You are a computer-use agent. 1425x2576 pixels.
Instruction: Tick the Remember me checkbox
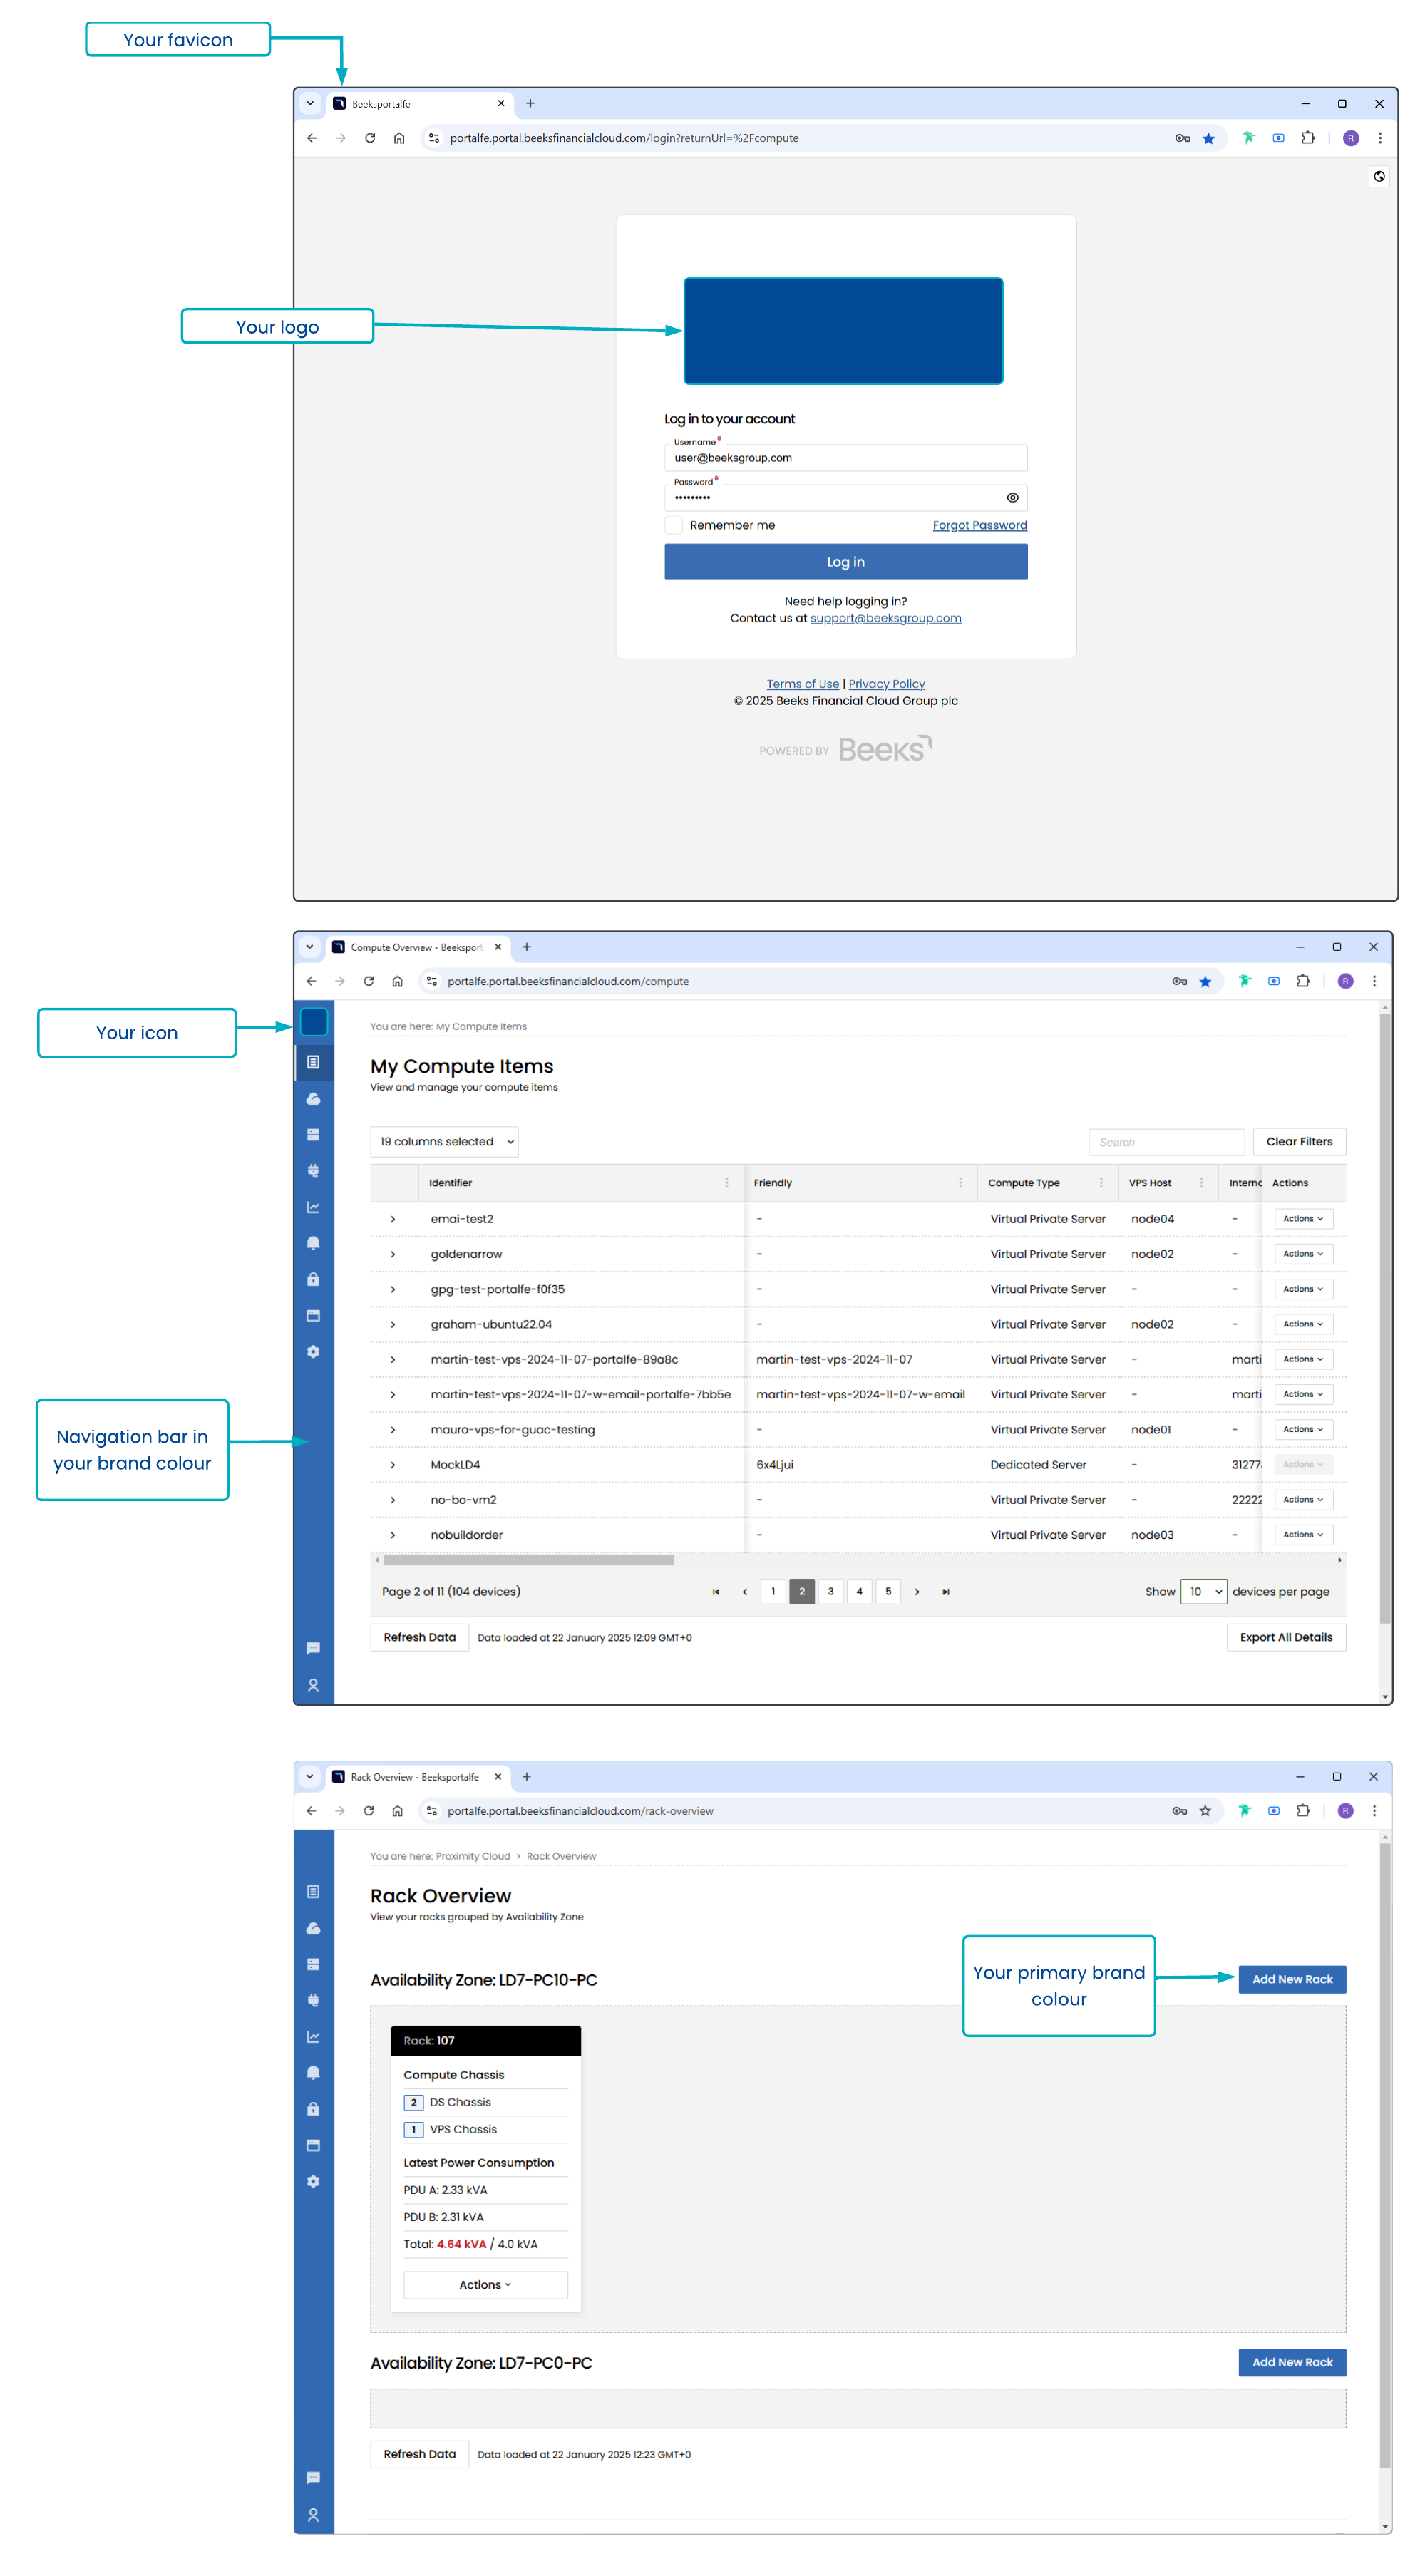click(674, 525)
